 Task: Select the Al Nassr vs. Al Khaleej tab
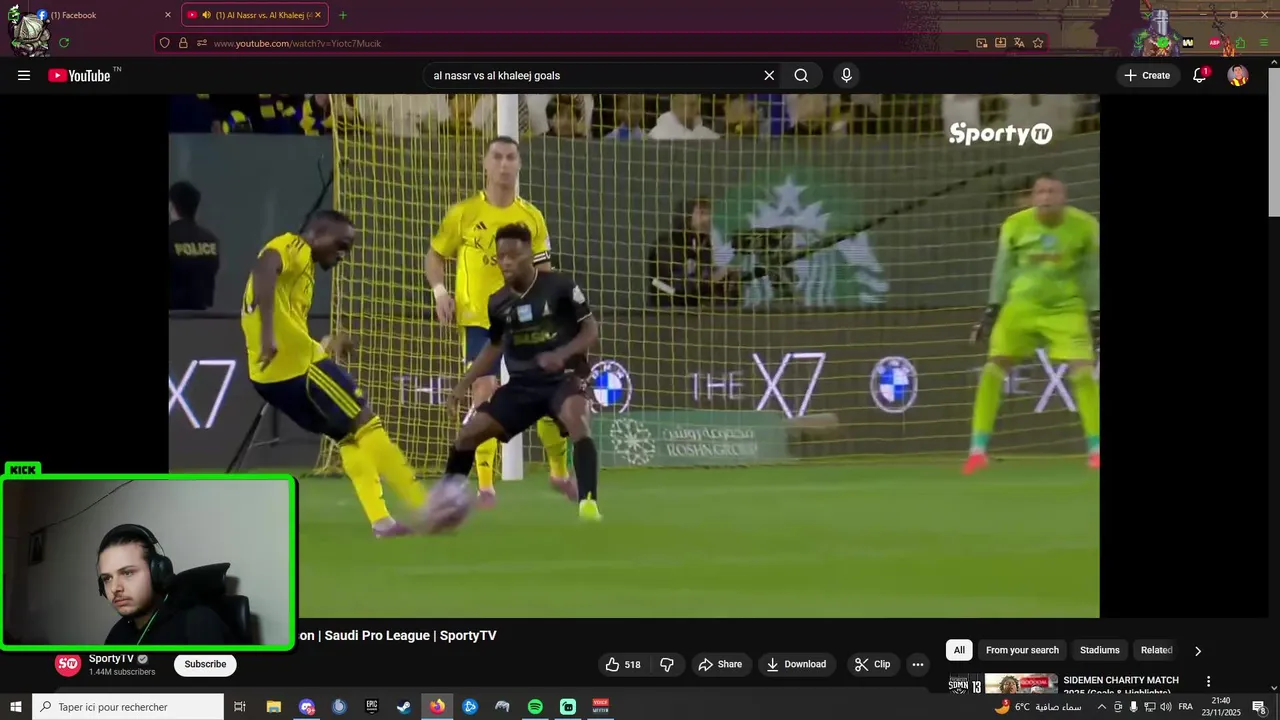pos(256,15)
